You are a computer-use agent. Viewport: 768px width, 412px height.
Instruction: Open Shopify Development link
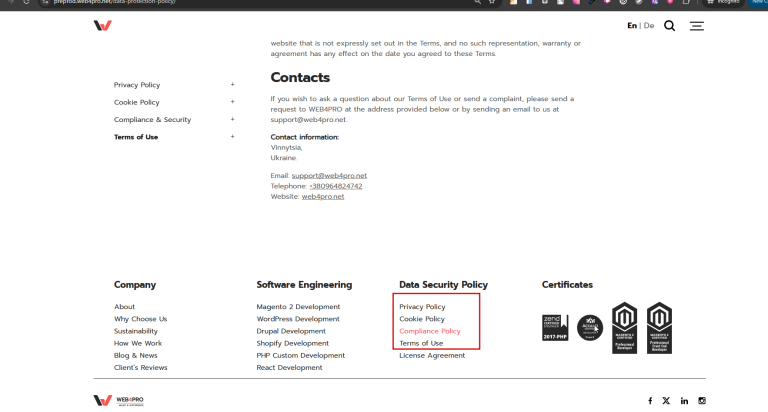point(293,343)
